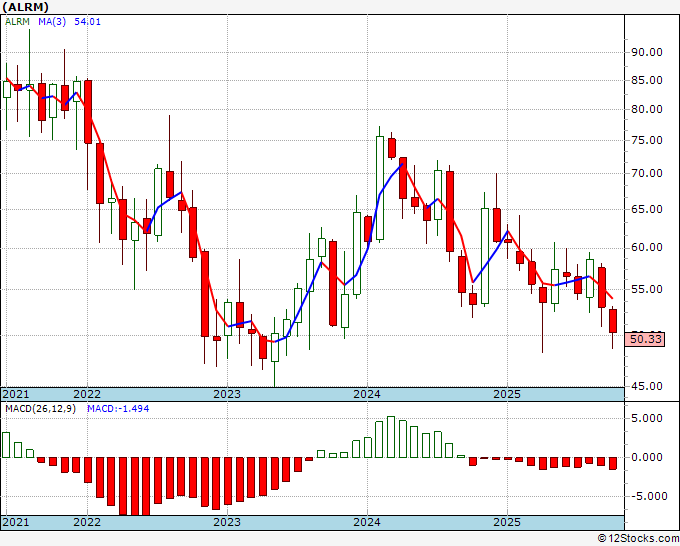680x546 pixels.
Task: Click the 70.00 price axis label
Action: tap(647, 173)
